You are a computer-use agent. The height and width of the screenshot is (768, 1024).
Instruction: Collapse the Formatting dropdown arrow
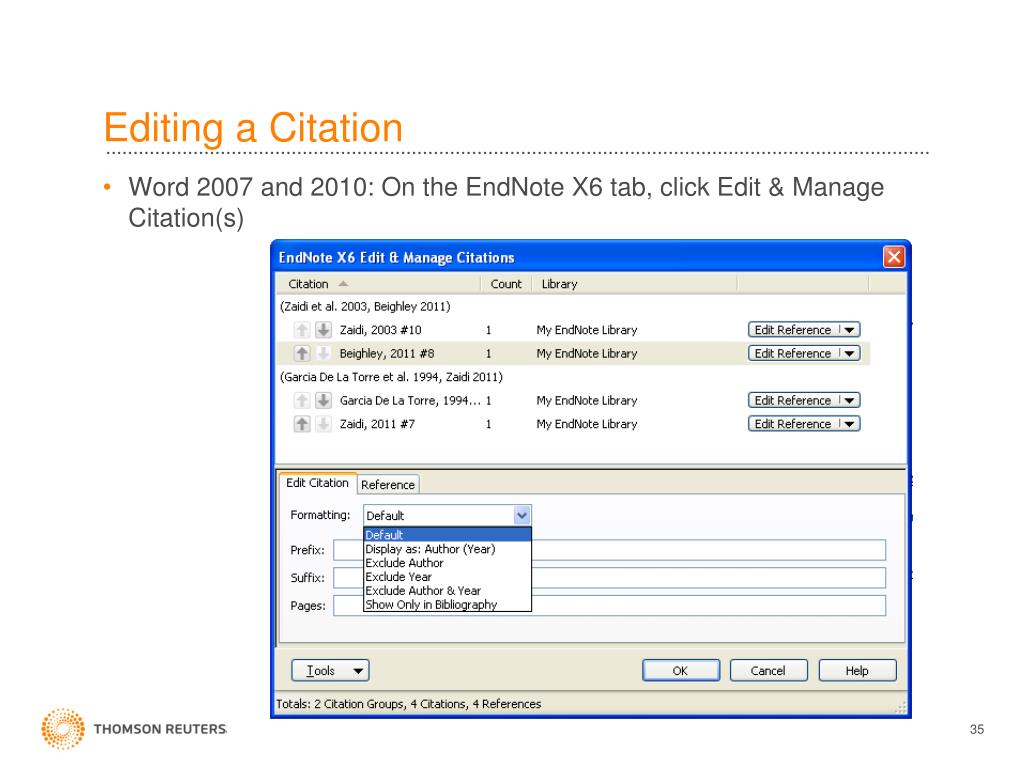522,515
